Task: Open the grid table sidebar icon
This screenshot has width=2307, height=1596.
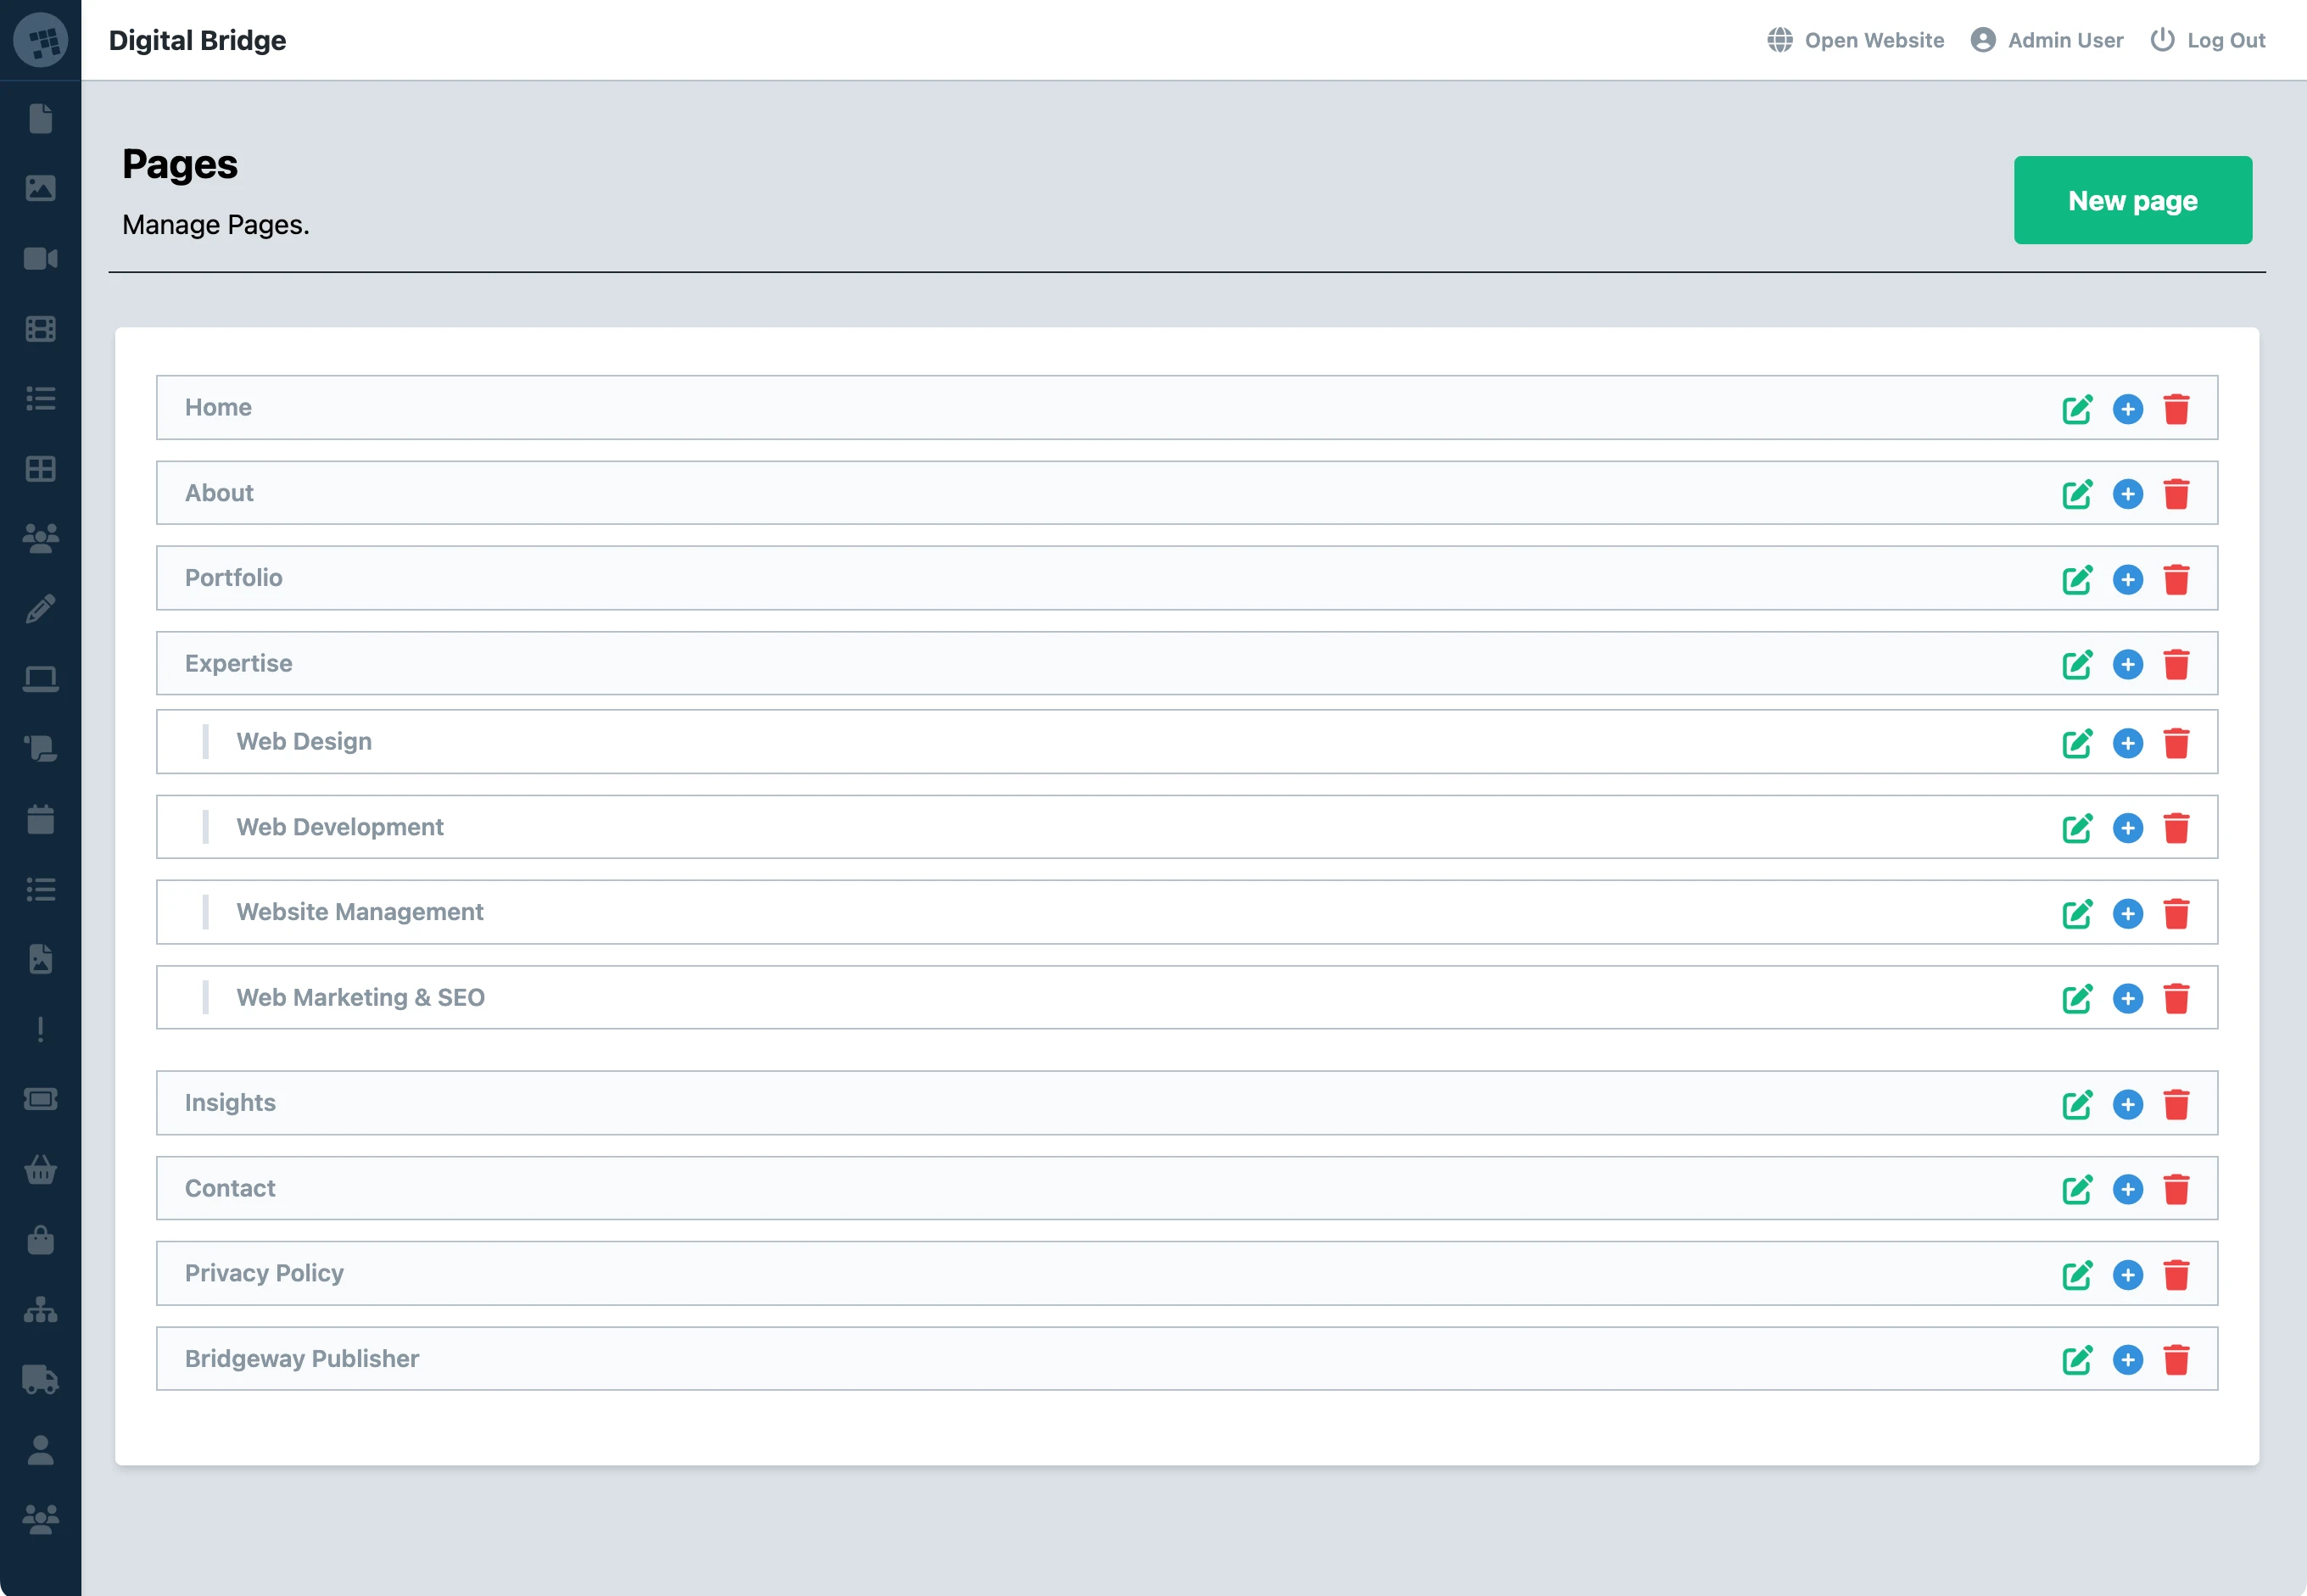Action: tap(40, 469)
